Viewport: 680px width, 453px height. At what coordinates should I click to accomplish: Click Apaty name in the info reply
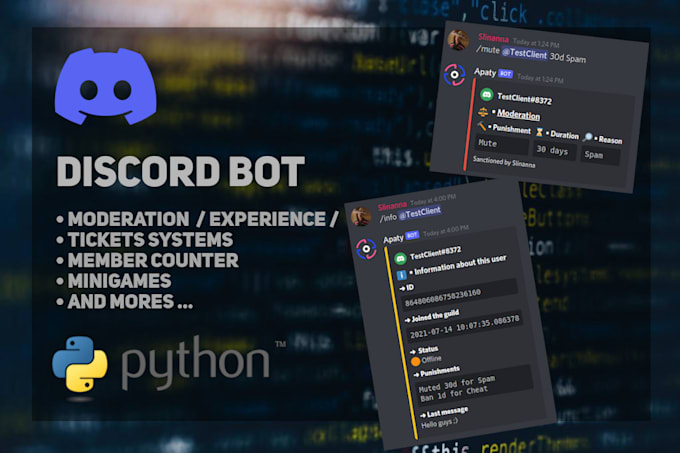pos(393,239)
